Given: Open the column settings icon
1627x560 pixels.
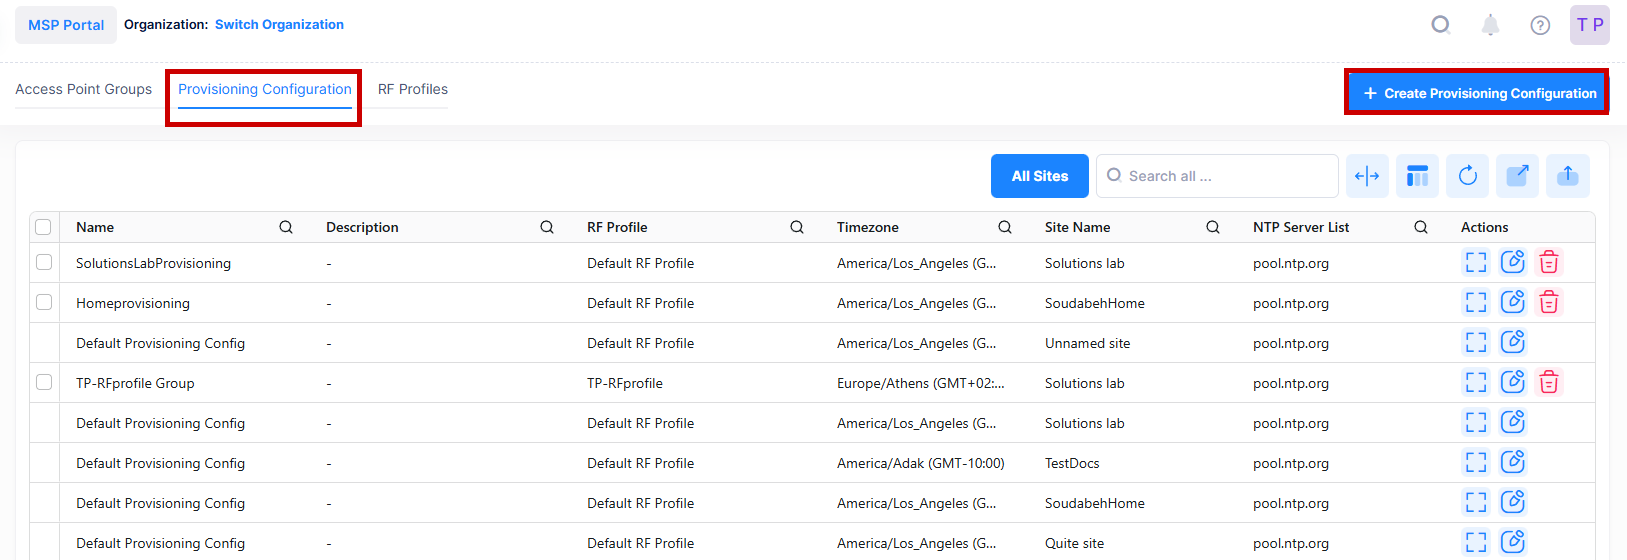Looking at the screenshot, I should (x=1417, y=176).
